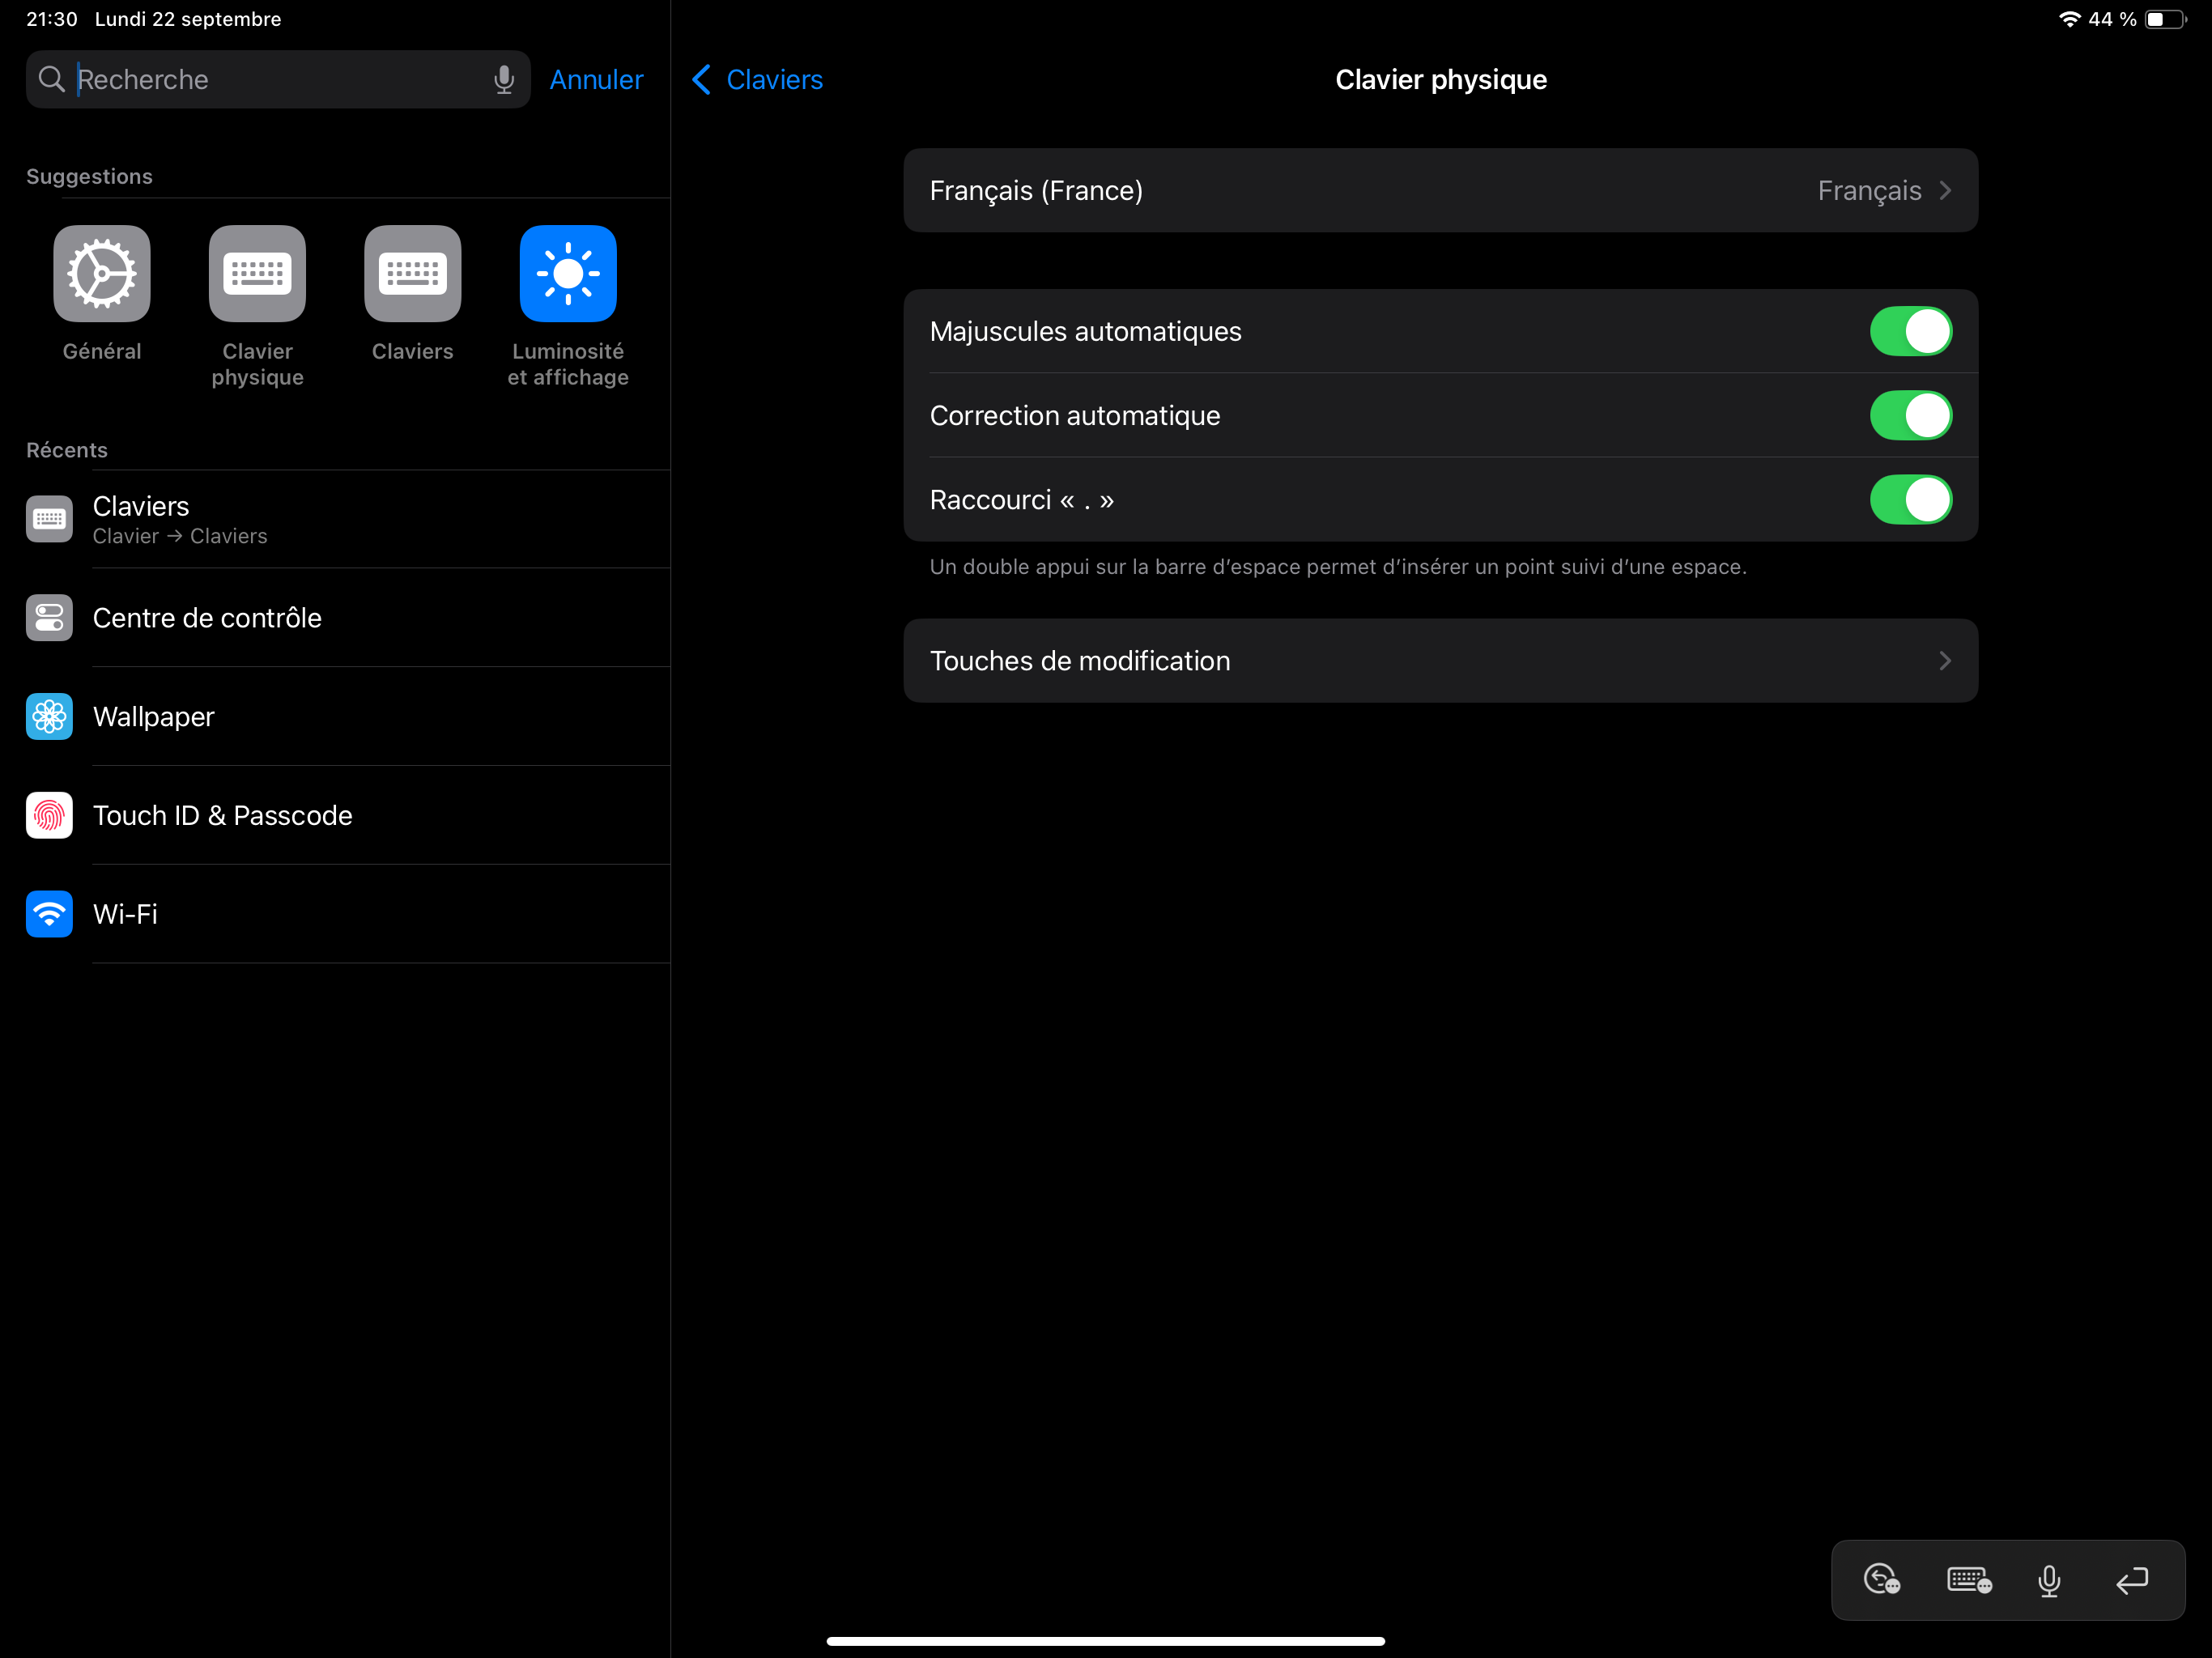Expand Touches de modification row
The width and height of the screenshot is (2212, 1658).
click(x=1440, y=661)
